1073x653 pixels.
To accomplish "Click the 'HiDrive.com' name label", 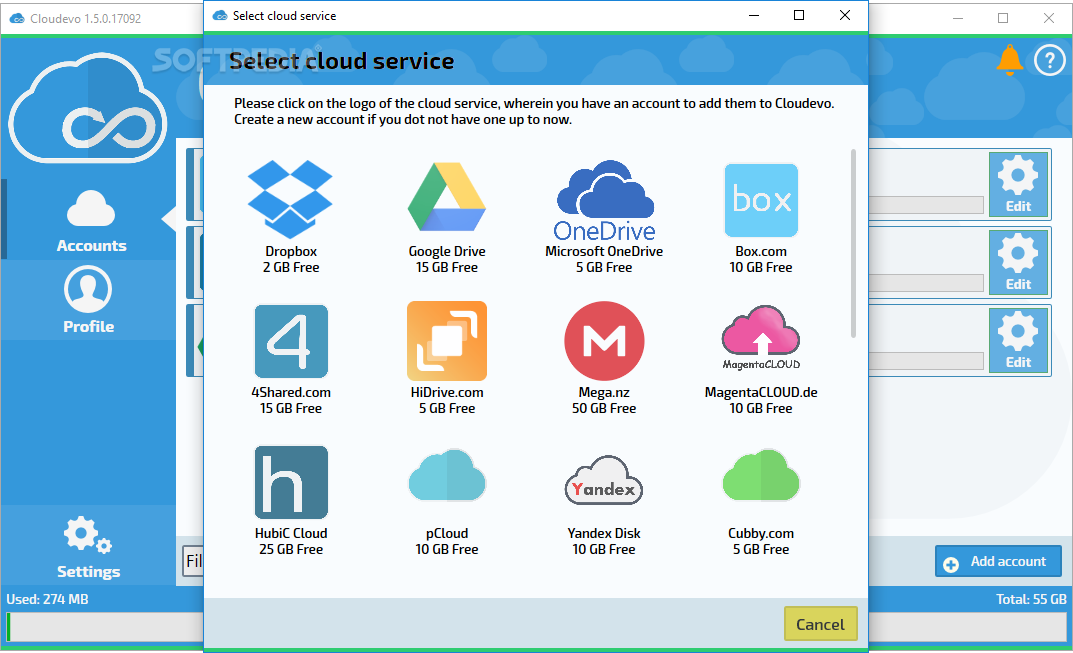I will click(x=447, y=392).
